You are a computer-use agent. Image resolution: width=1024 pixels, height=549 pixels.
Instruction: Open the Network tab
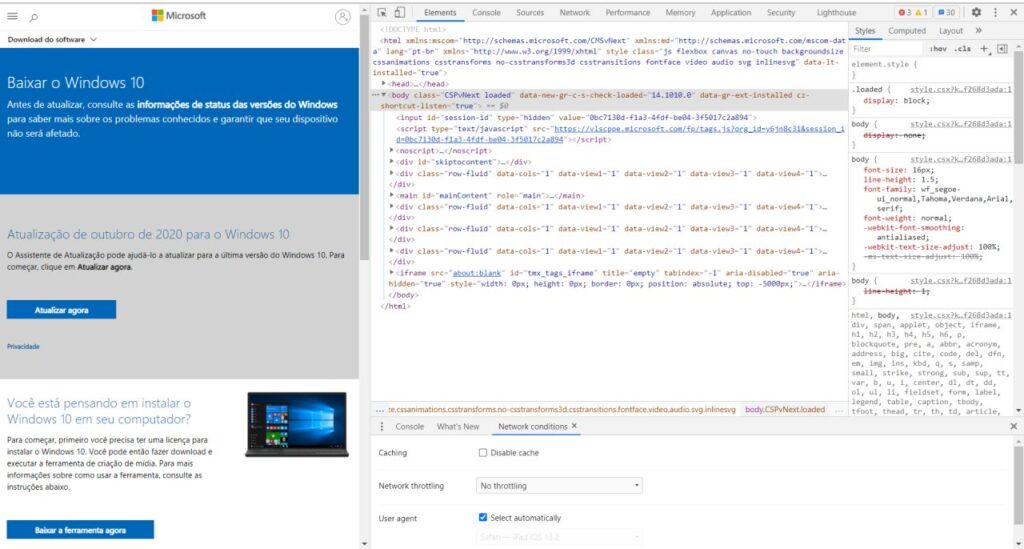575,12
